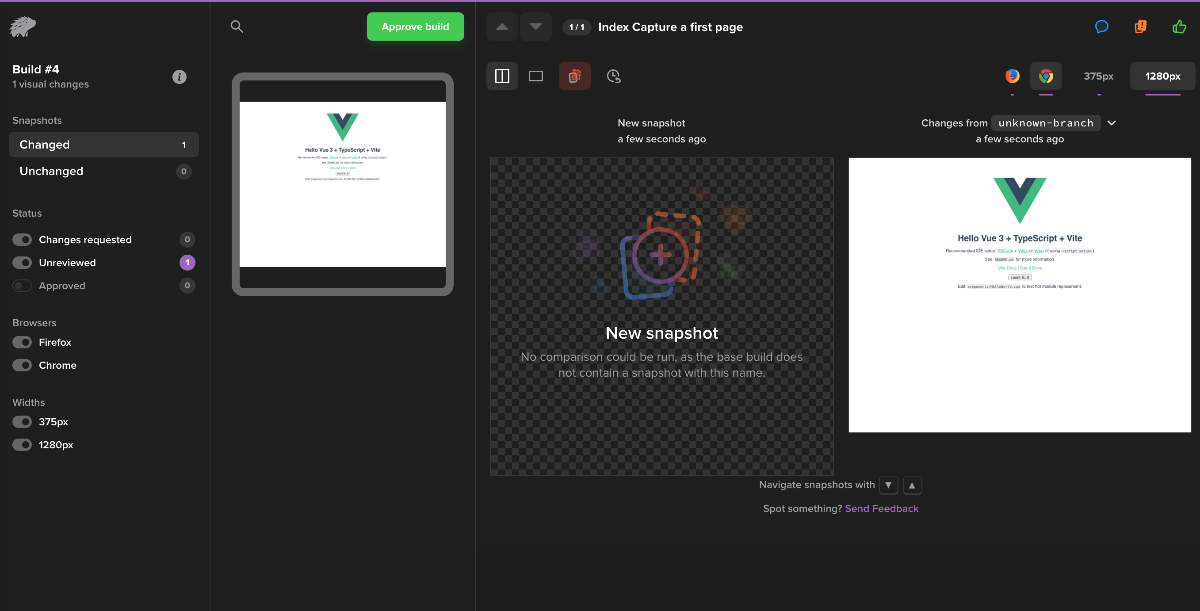This screenshot has width=1200, height=611.
Task: Toggle the red diff overlay icon
Action: coord(575,76)
